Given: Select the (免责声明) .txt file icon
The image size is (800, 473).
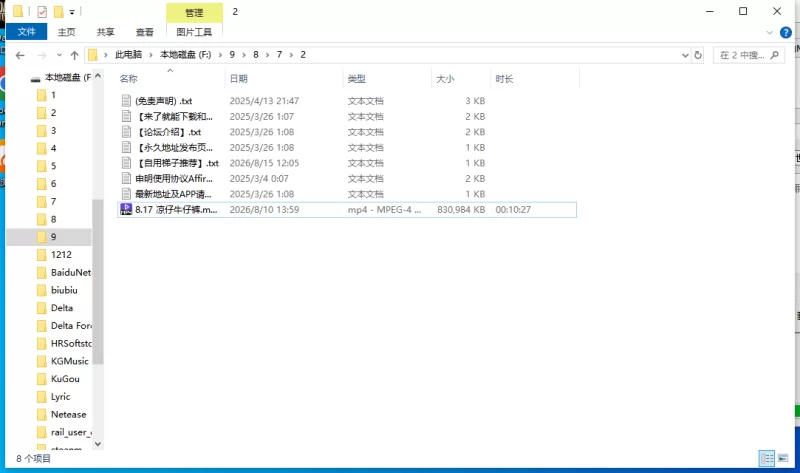Looking at the screenshot, I should tap(126, 101).
